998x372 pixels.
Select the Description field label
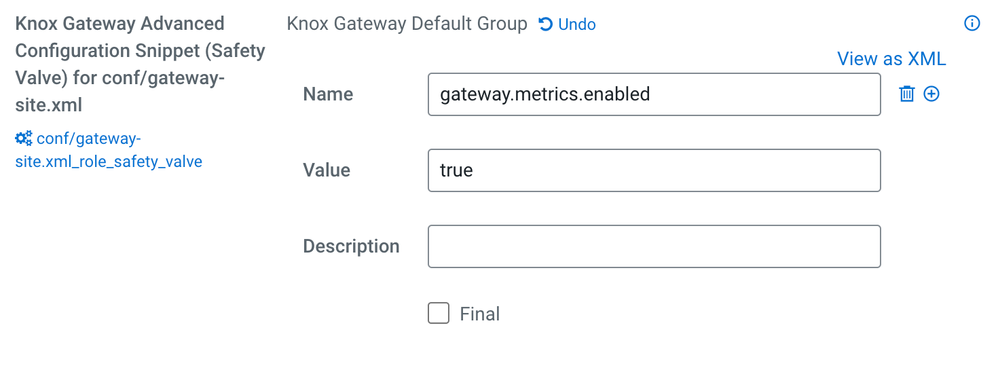click(x=351, y=247)
